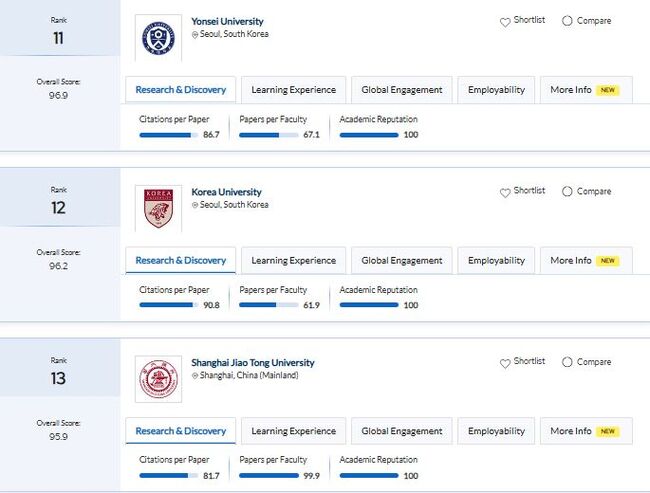Enable Compare for Yonsei University
The width and height of the screenshot is (650, 493).
(x=568, y=21)
